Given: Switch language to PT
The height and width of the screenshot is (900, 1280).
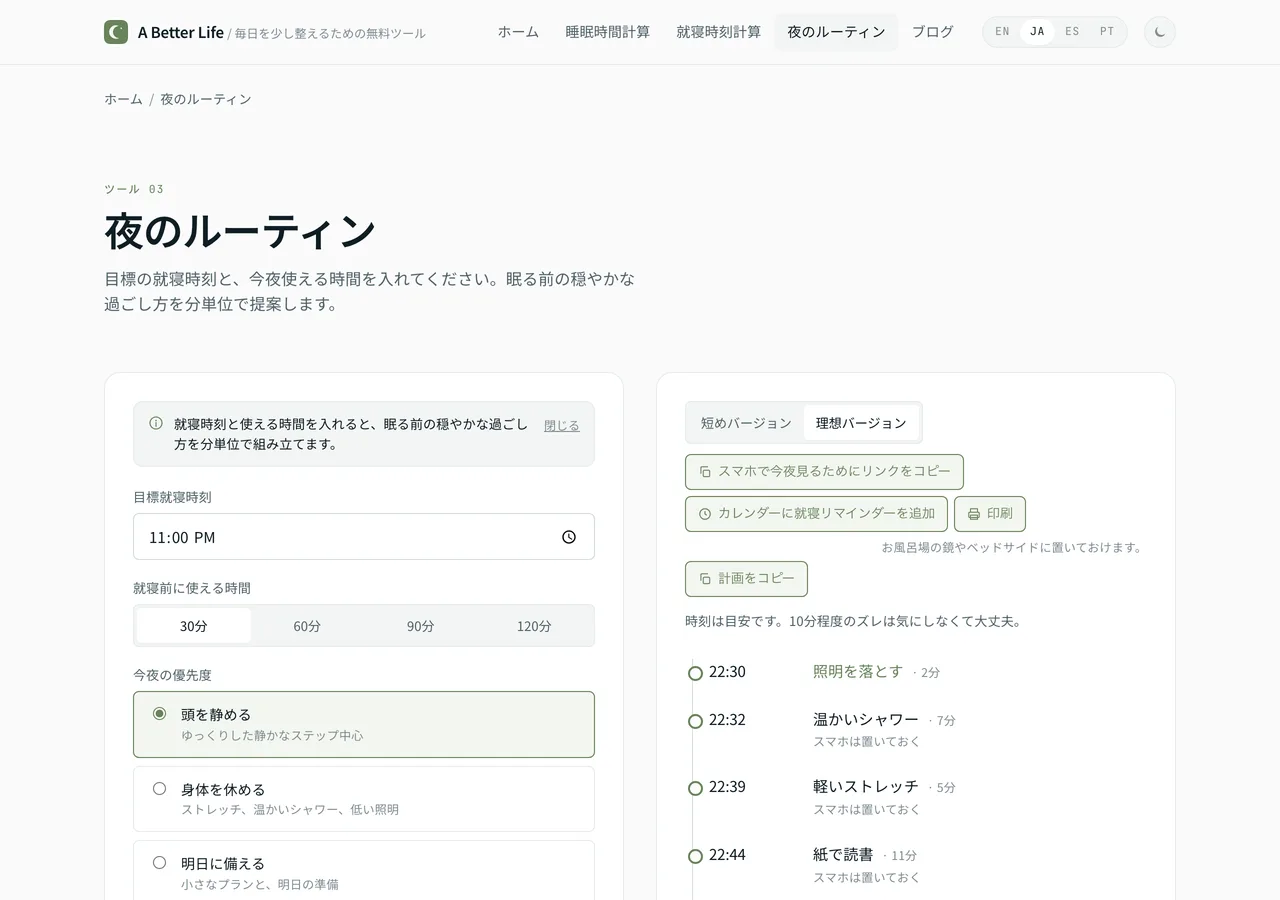Looking at the screenshot, I should 1107,32.
